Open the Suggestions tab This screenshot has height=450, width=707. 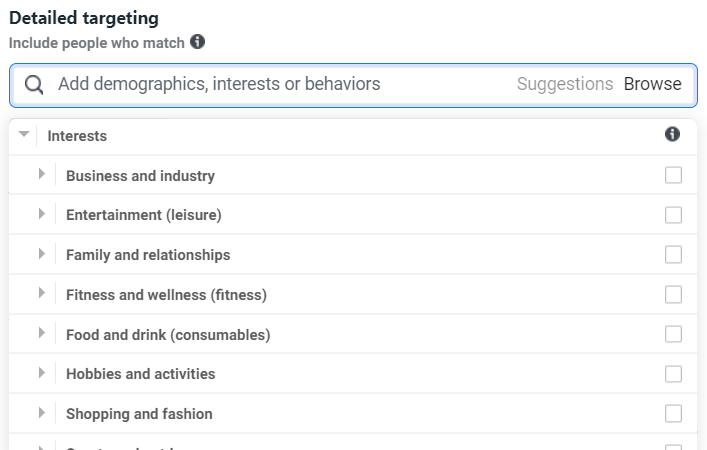click(x=565, y=84)
